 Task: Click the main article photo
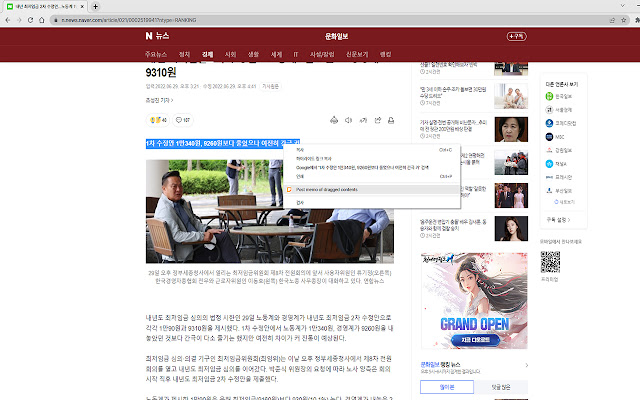click(x=270, y=211)
